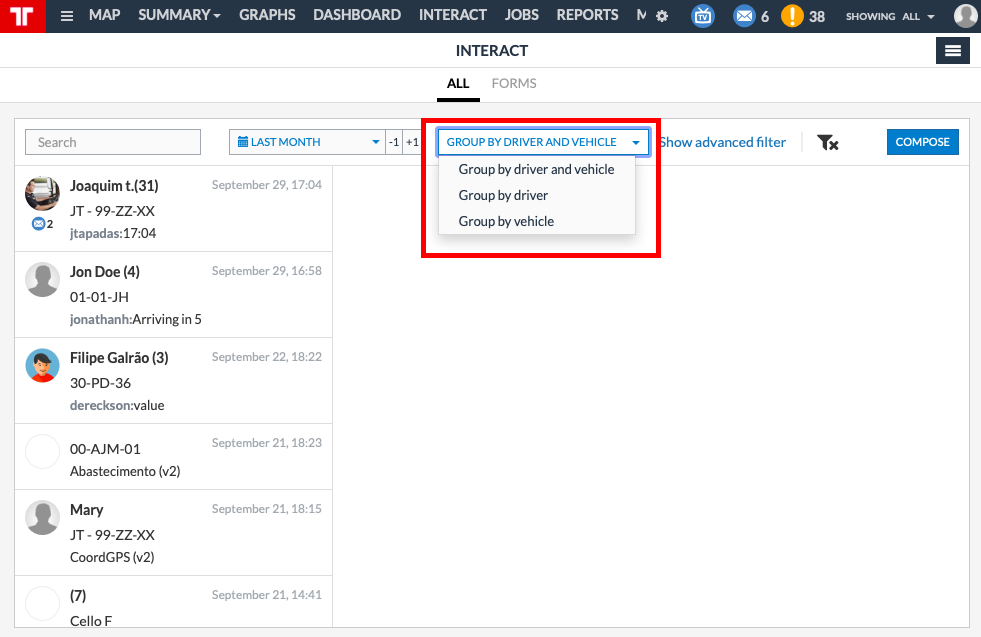Click the Search input field
The height and width of the screenshot is (637, 981).
[113, 142]
